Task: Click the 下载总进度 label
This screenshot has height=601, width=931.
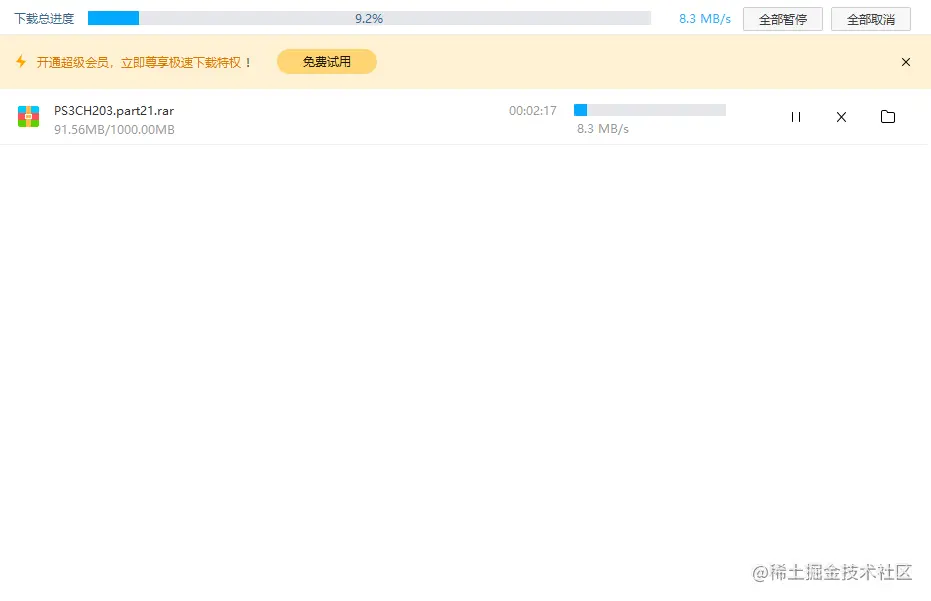Action: (x=45, y=19)
